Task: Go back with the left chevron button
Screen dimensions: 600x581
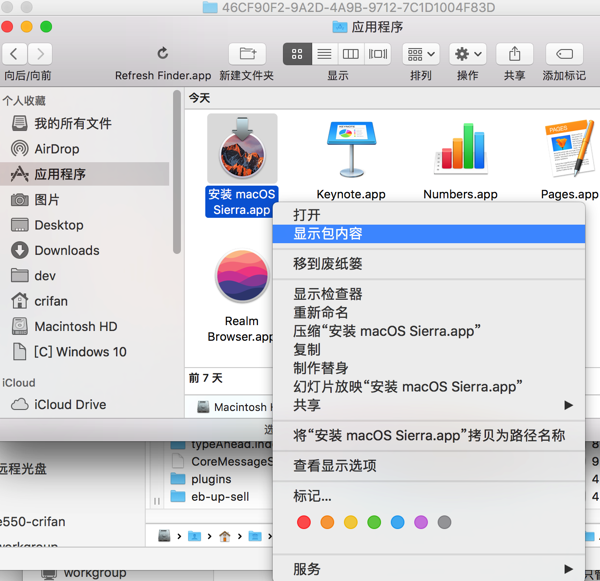Action: pos(15,54)
